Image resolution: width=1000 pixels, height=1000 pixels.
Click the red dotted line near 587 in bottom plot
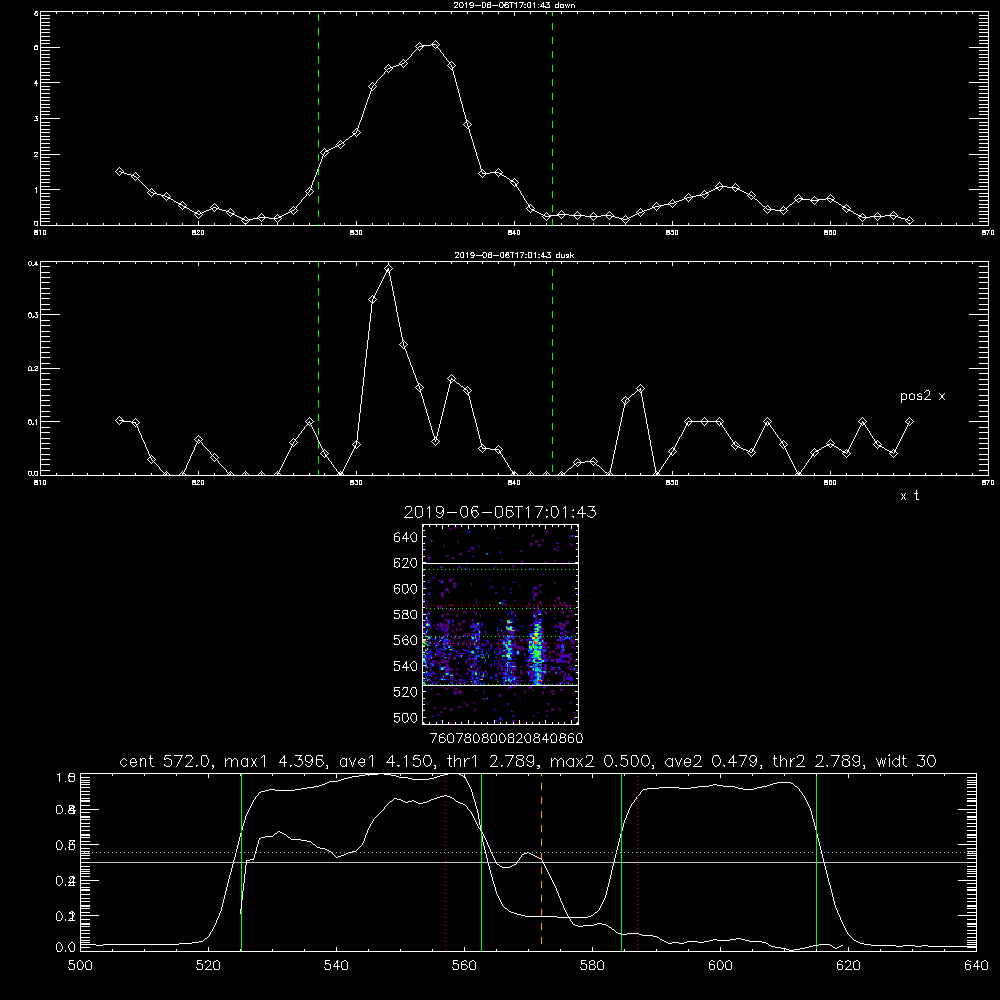tap(638, 862)
